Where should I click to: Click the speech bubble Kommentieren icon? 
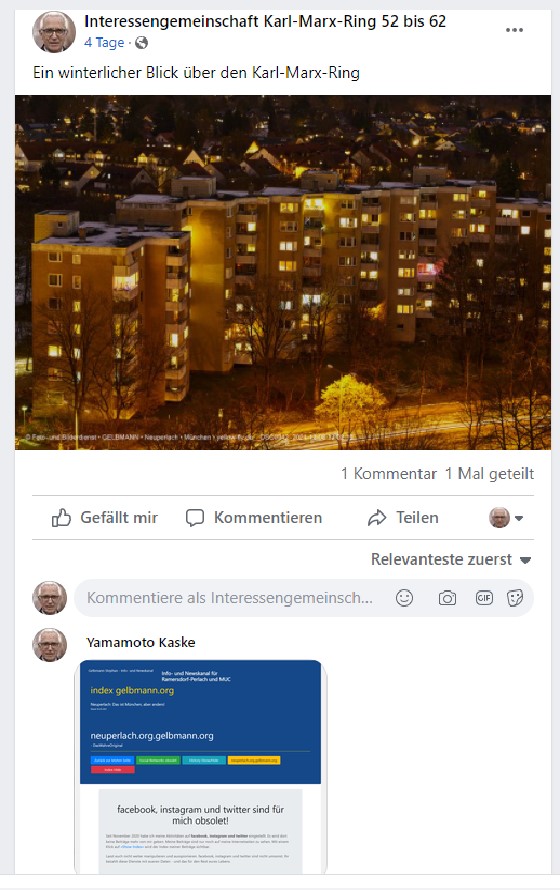tap(195, 518)
